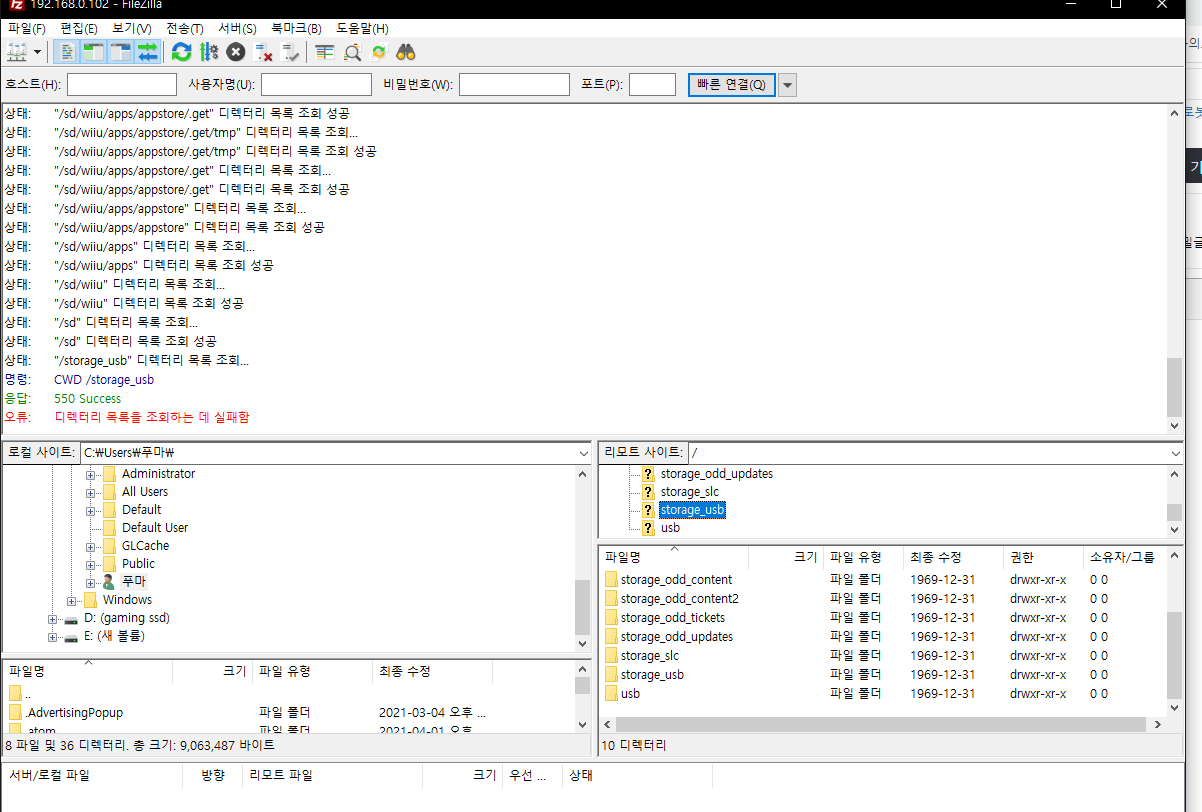Open the directory listing filters dialog
The height and width of the screenshot is (812, 1202).
click(325, 52)
